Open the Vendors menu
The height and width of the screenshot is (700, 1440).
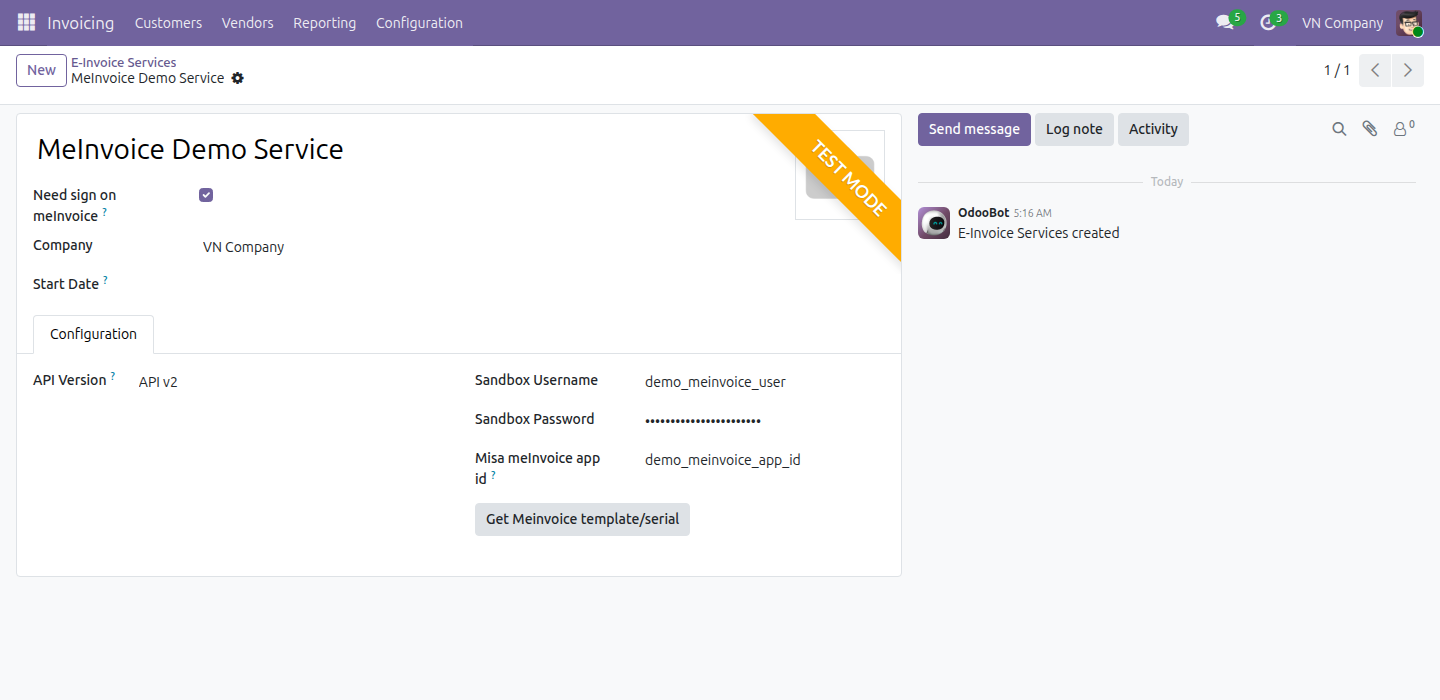(x=247, y=23)
